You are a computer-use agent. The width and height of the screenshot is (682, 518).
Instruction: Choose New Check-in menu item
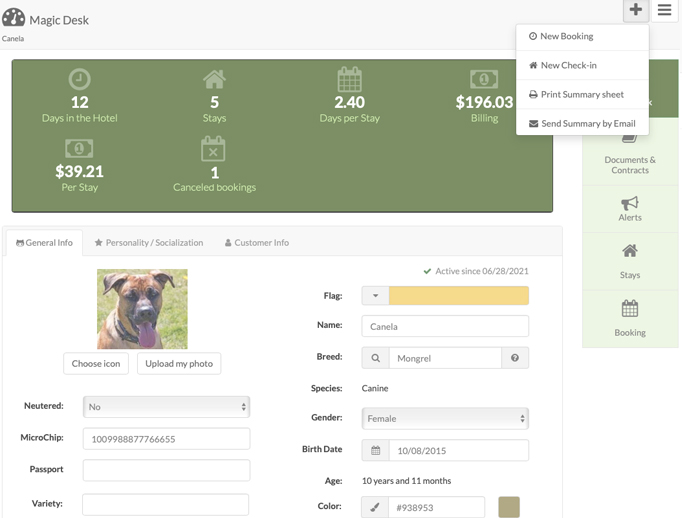pos(582,66)
